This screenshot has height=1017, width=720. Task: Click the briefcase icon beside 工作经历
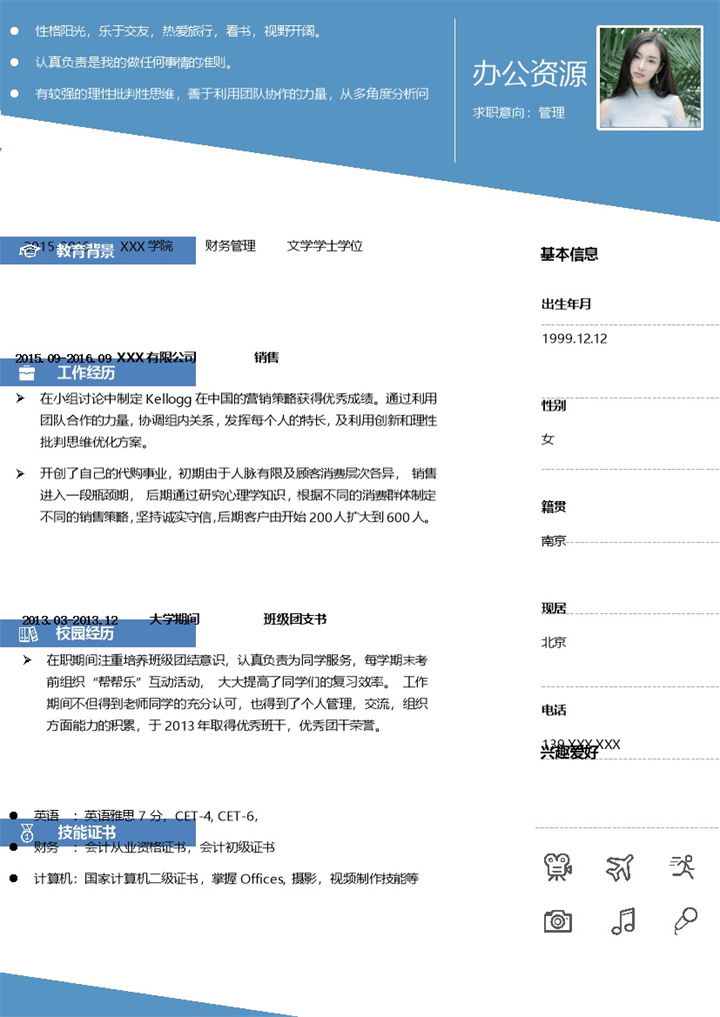pos(27,373)
